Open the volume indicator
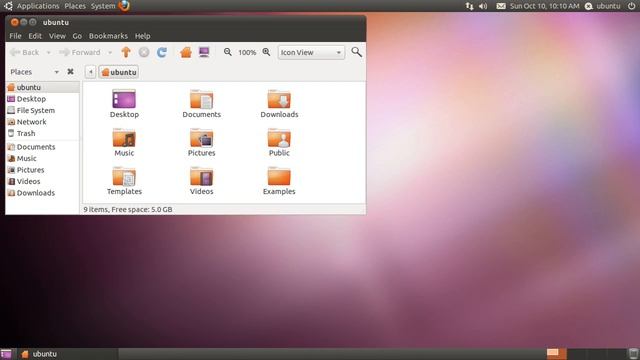 coord(483,6)
